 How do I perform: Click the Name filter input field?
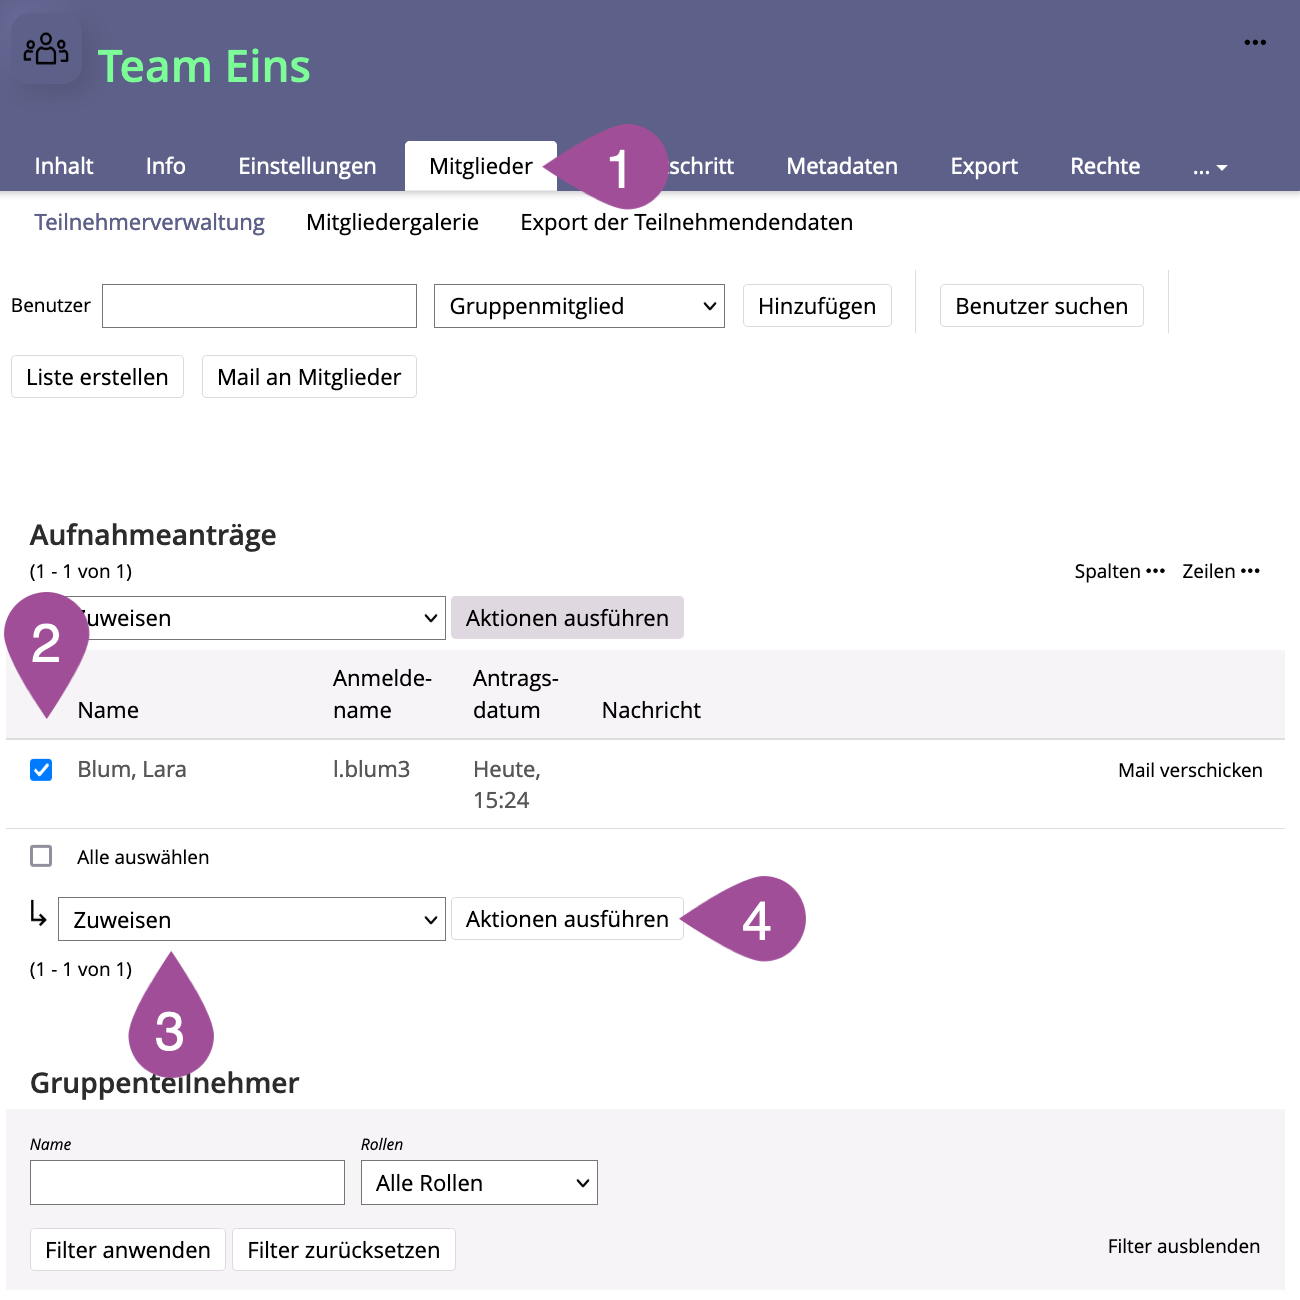pyautogui.click(x=187, y=1183)
